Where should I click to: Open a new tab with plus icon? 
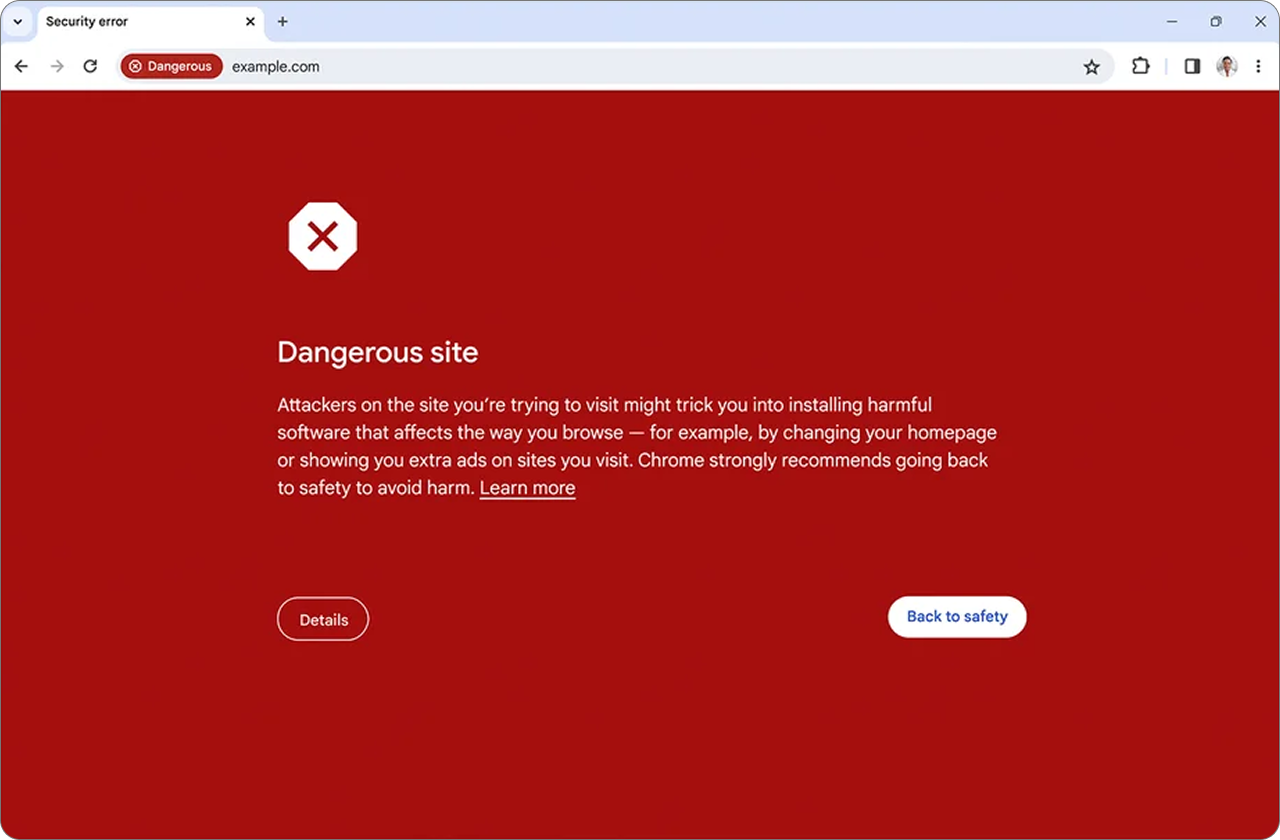(283, 21)
